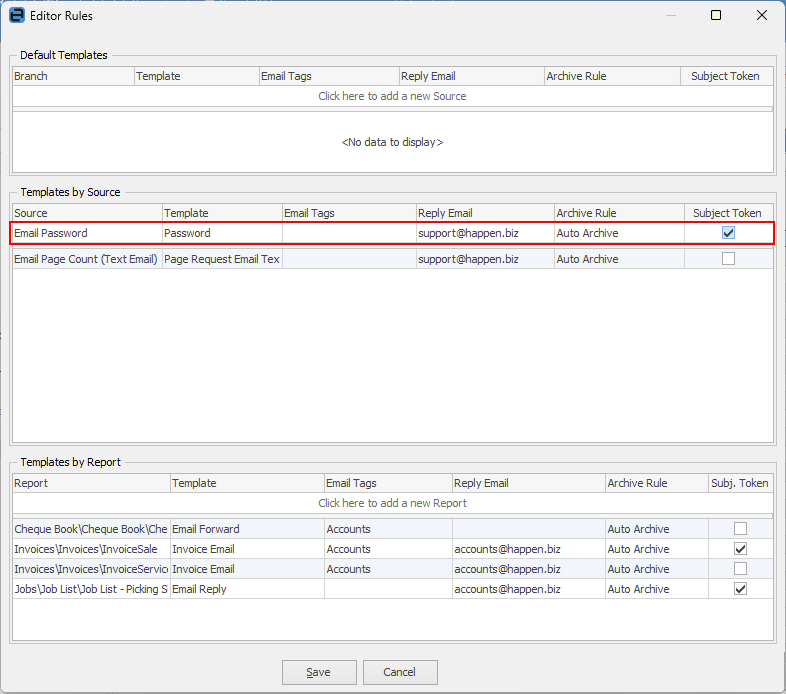Click Template header in Templates by Report
Screen dimensions: 786x694
pos(247,483)
